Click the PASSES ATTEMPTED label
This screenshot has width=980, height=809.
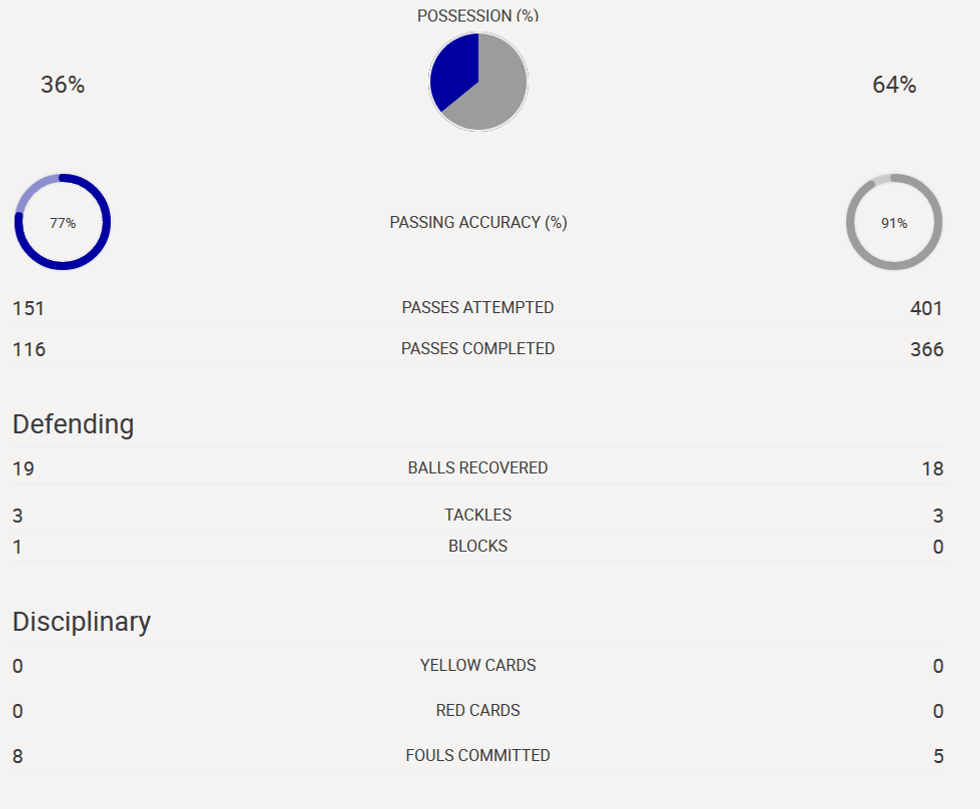478,307
